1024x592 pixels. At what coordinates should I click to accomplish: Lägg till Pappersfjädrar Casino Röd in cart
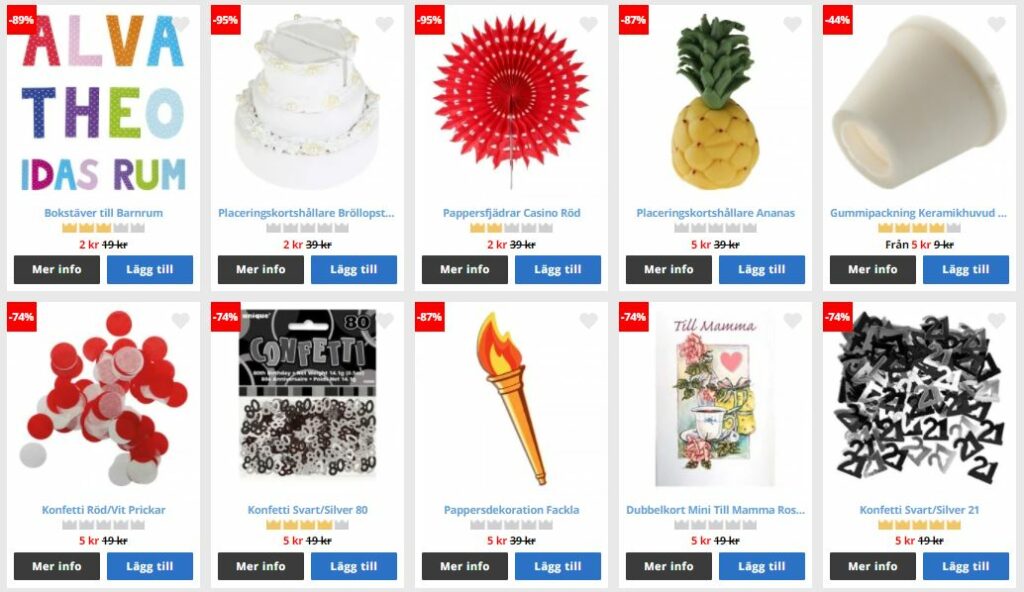(558, 269)
